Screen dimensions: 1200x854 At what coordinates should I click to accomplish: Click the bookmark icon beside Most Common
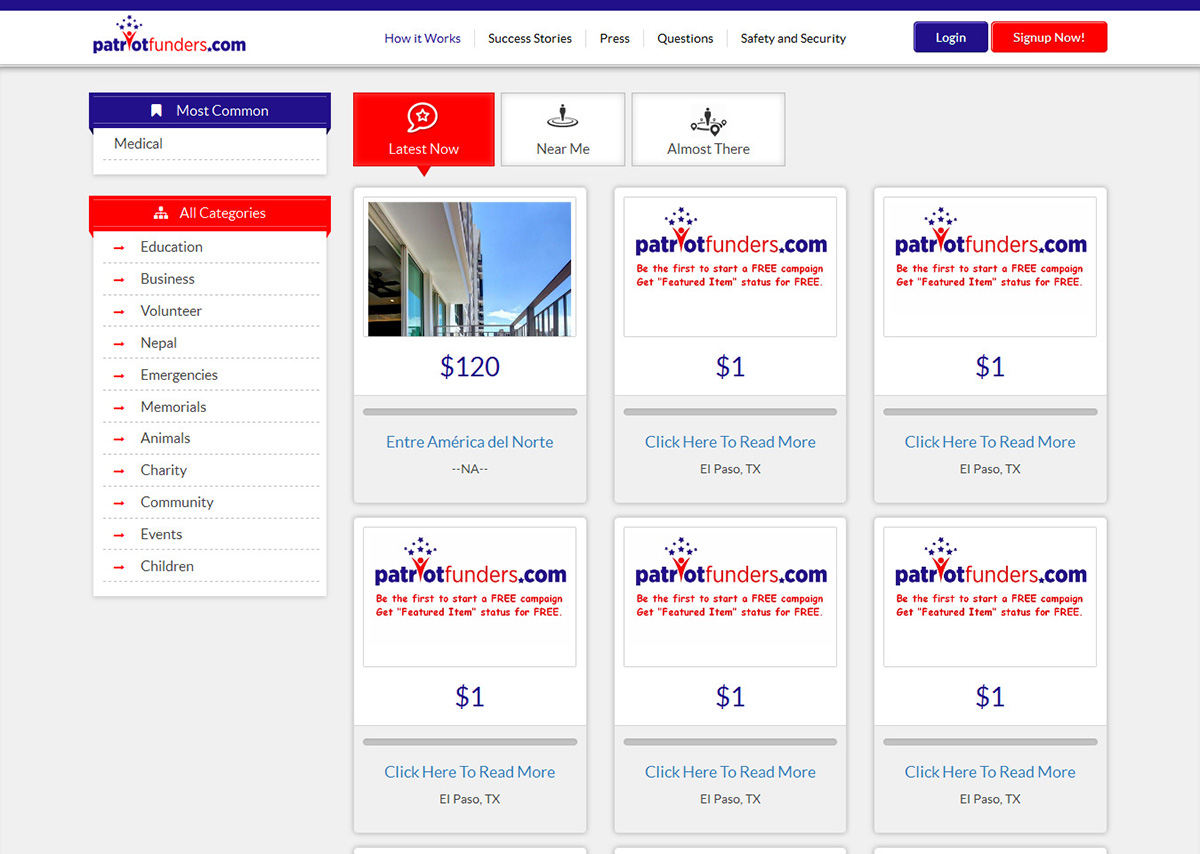click(x=156, y=111)
